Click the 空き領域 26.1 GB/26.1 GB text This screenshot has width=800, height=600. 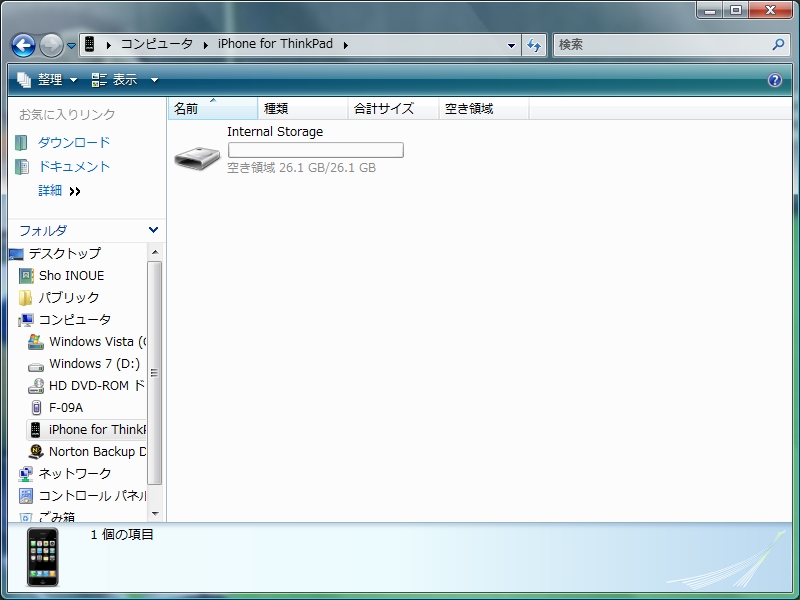(302, 167)
